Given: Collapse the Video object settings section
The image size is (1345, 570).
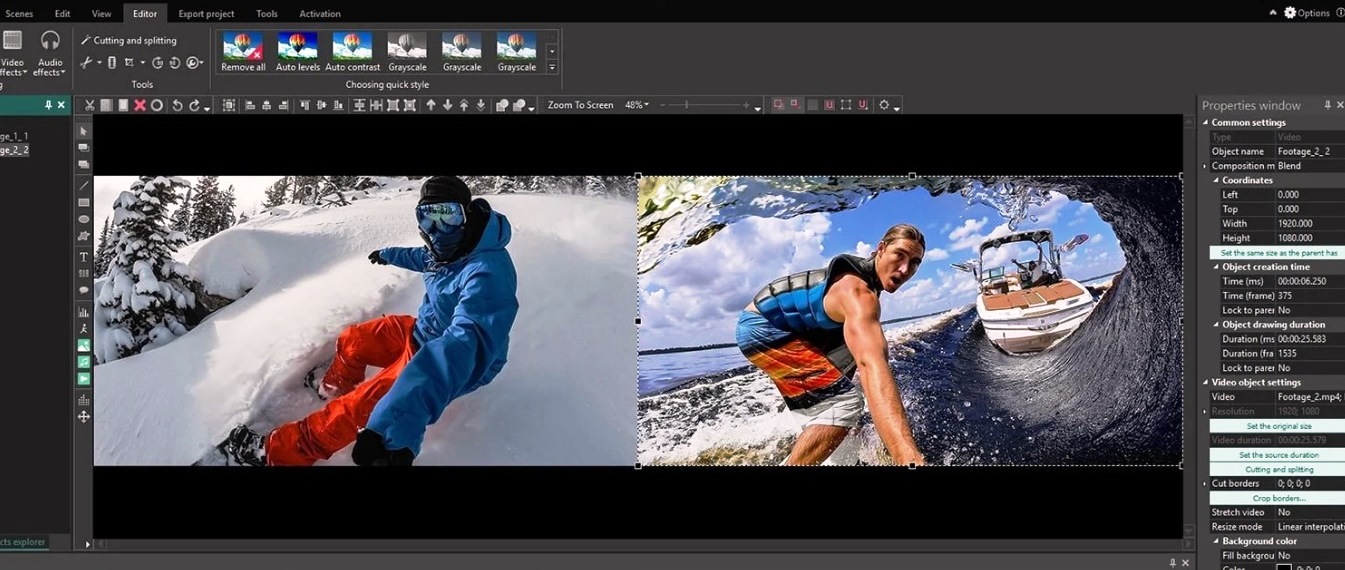Looking at the screenshot, I should pyautogui.click(x=1206, y=383).
